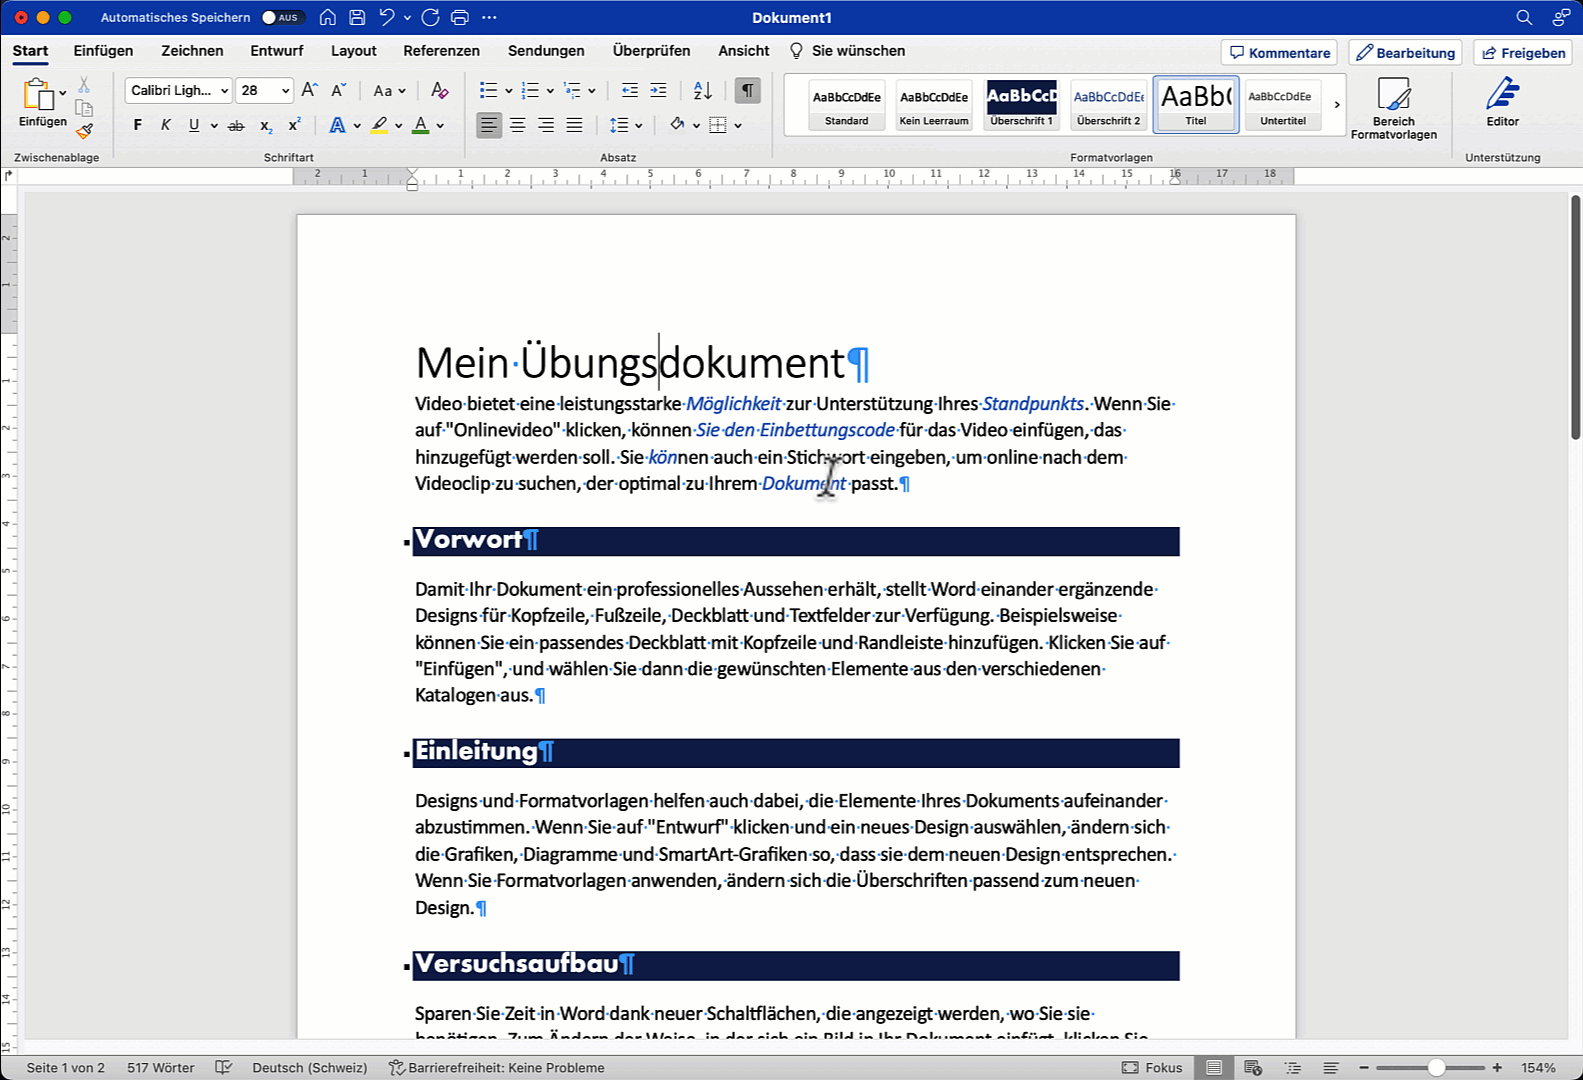Apply strikethrough formatting icon

236,126
